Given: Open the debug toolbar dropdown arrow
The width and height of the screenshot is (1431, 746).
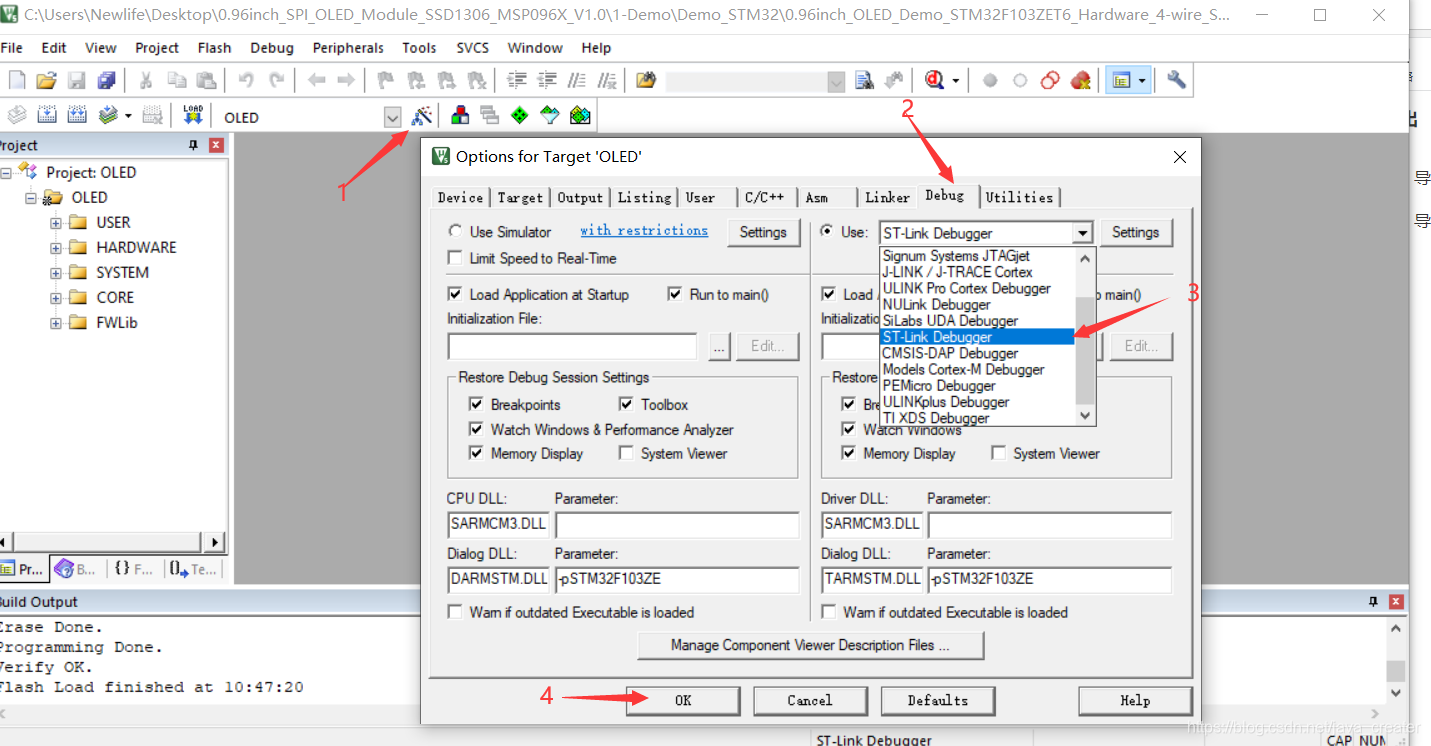Looking at the screenshot, I should click(x=956, y=81).
